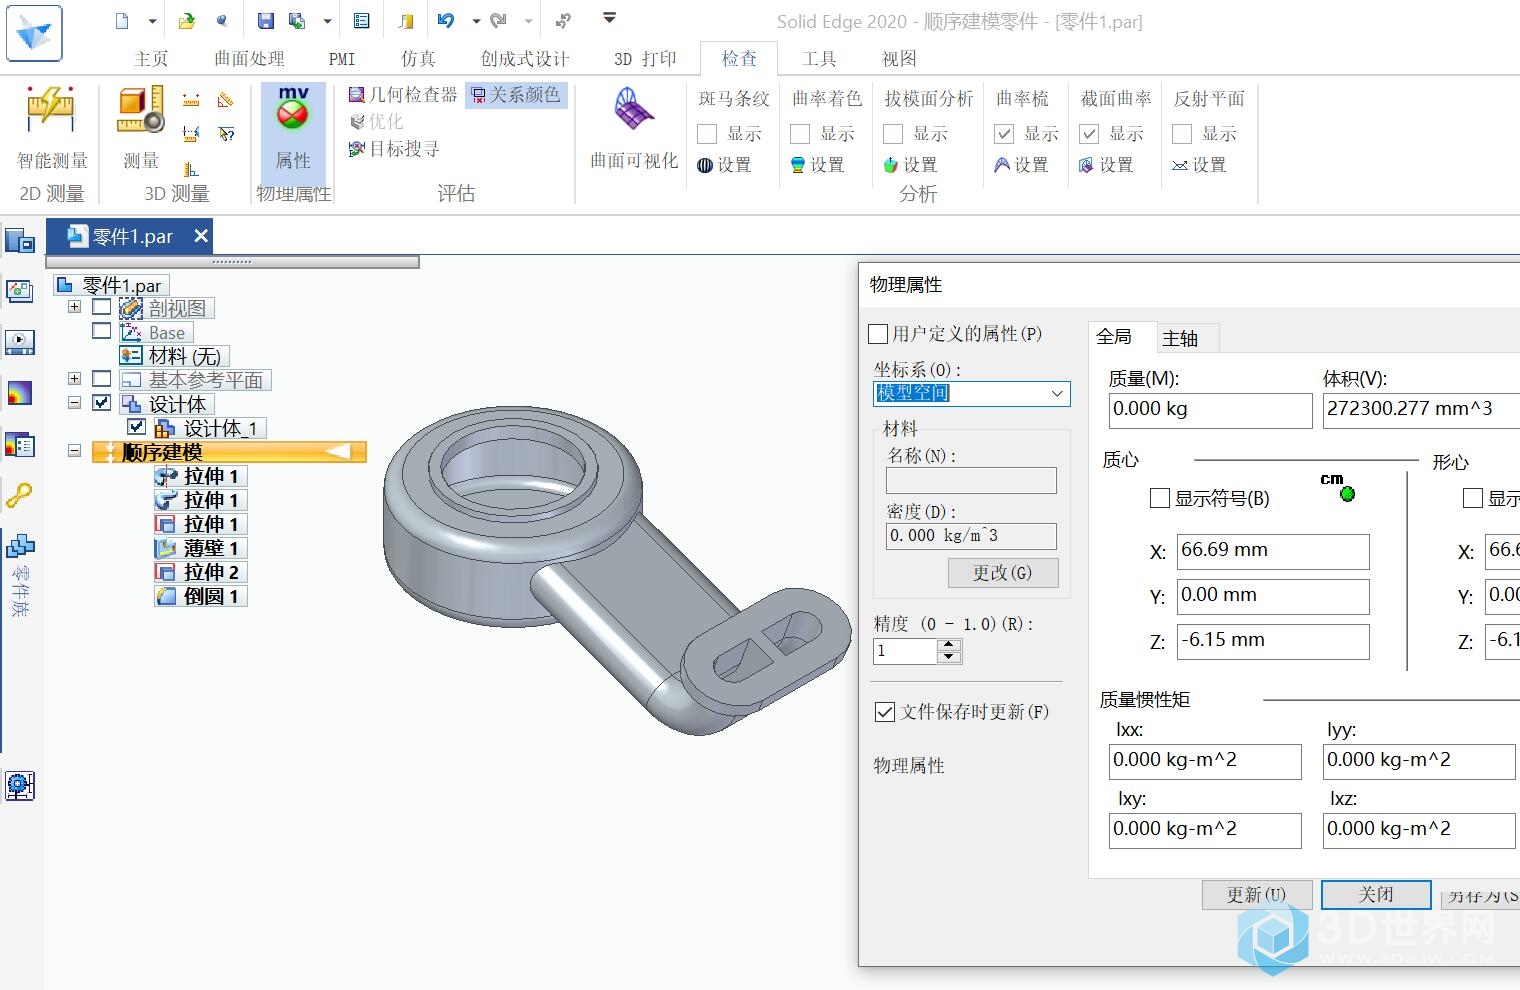Image resolution: width=1520 pixels, height=990 pixels.
Task: Open the Save All dropdown arrow
Action: tap(327, 21)
